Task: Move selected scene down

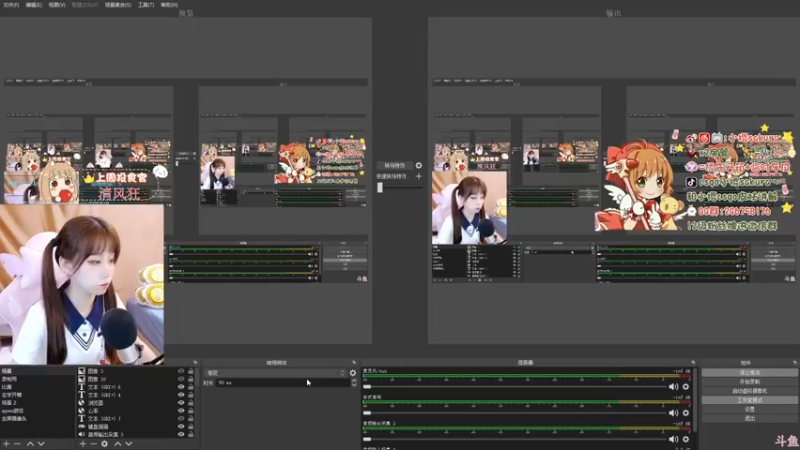Action: tap(41, 444)
